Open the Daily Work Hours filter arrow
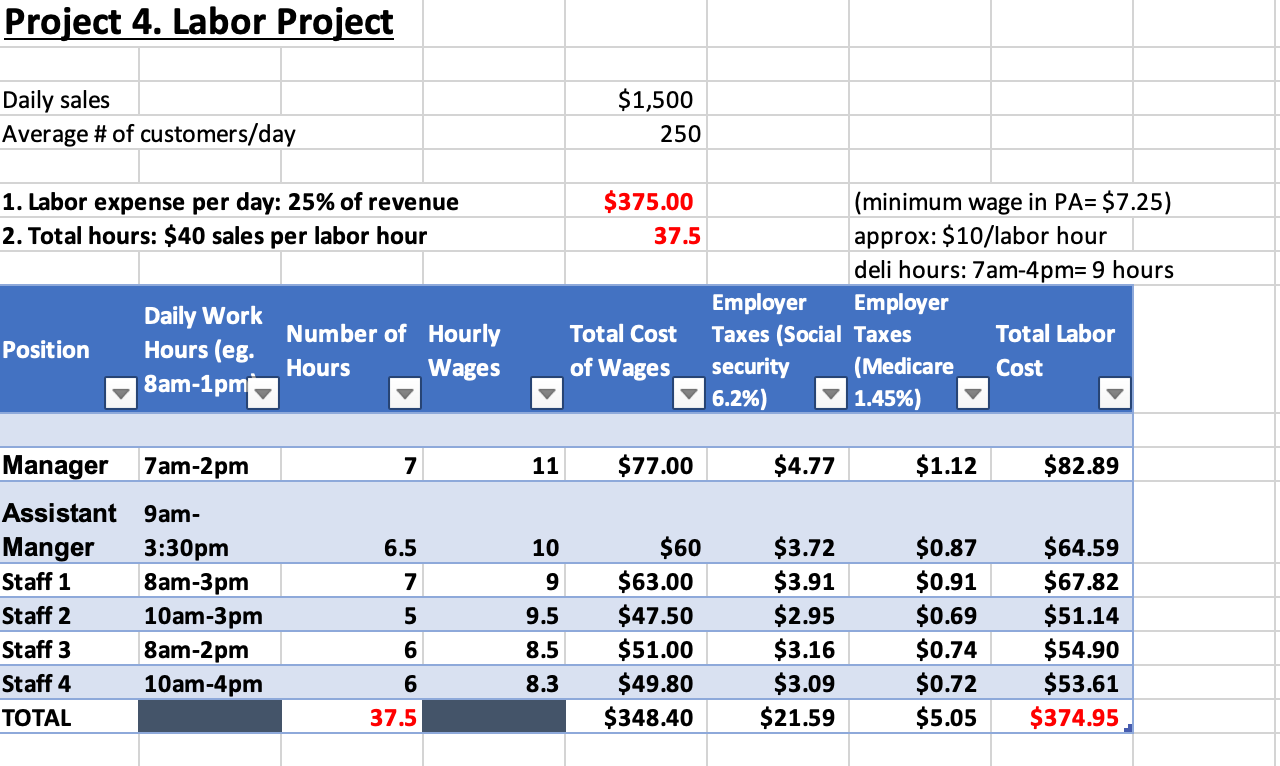 click(x=262, y=393)
